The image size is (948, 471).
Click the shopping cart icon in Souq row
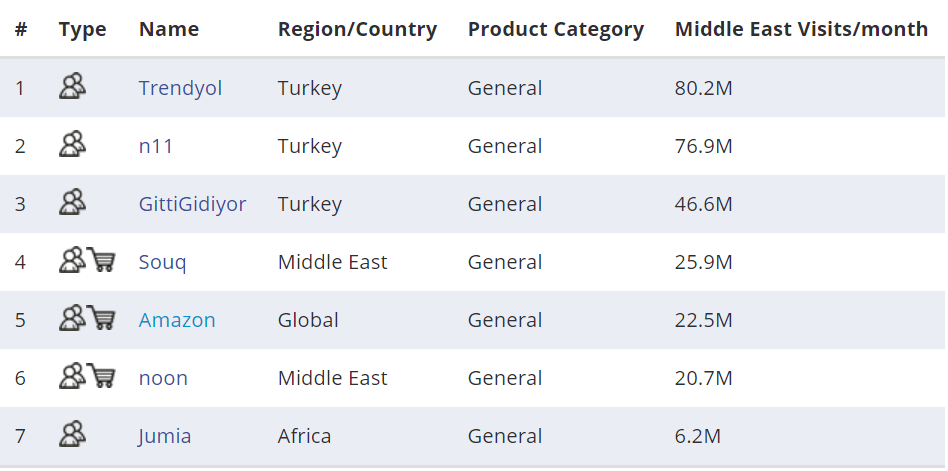(101, 261)
